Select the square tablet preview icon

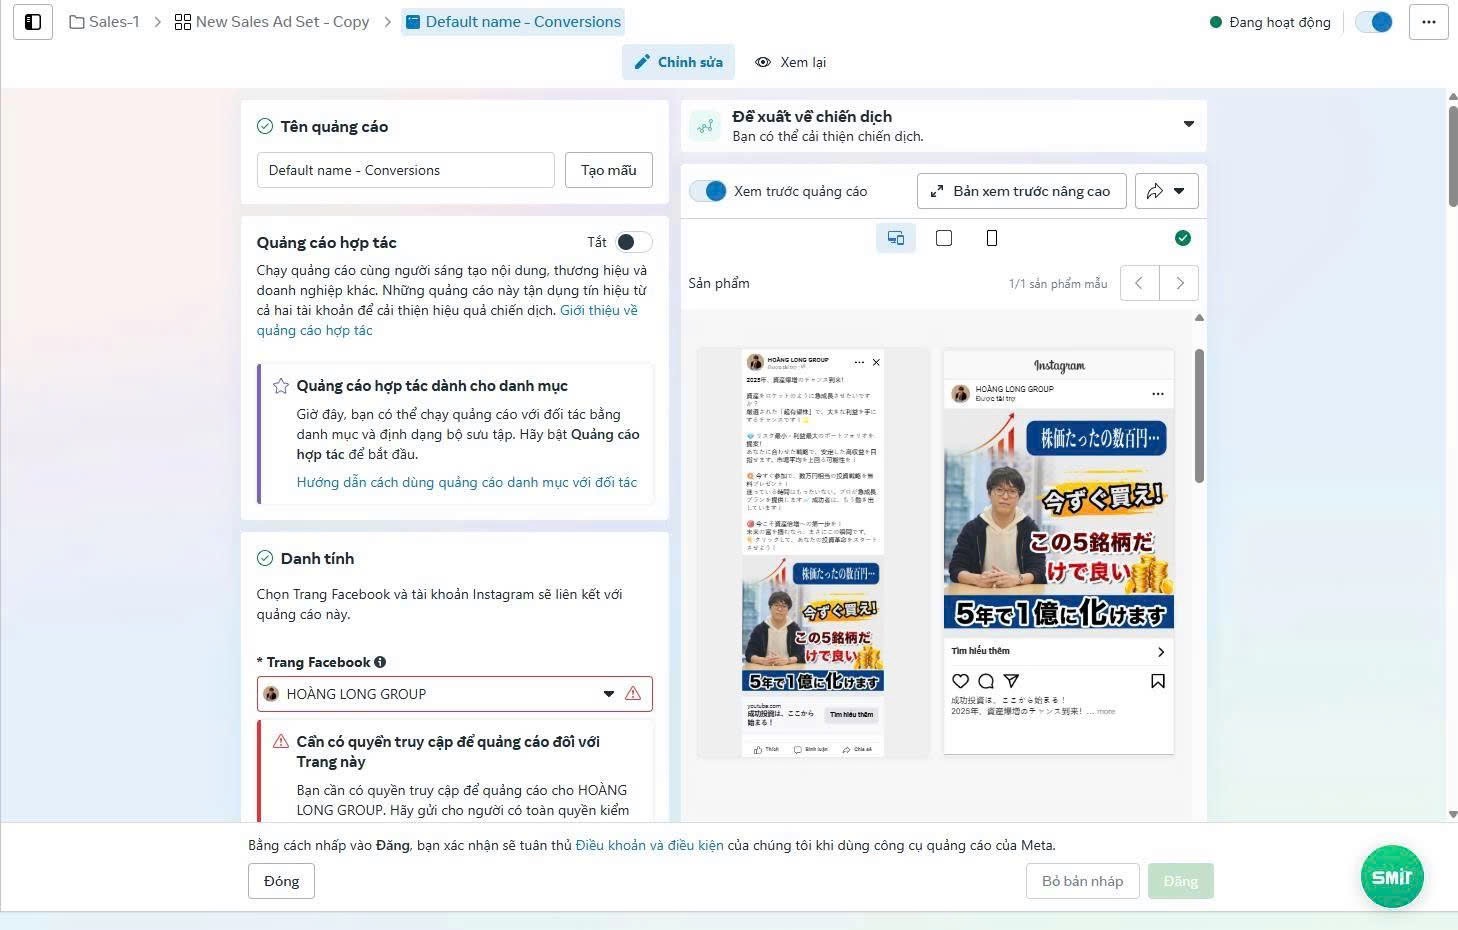(944, 238)
